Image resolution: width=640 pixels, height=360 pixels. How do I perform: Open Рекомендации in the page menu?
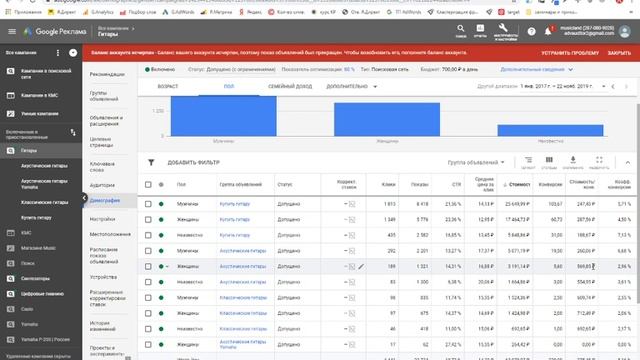[x=107, y=74]
